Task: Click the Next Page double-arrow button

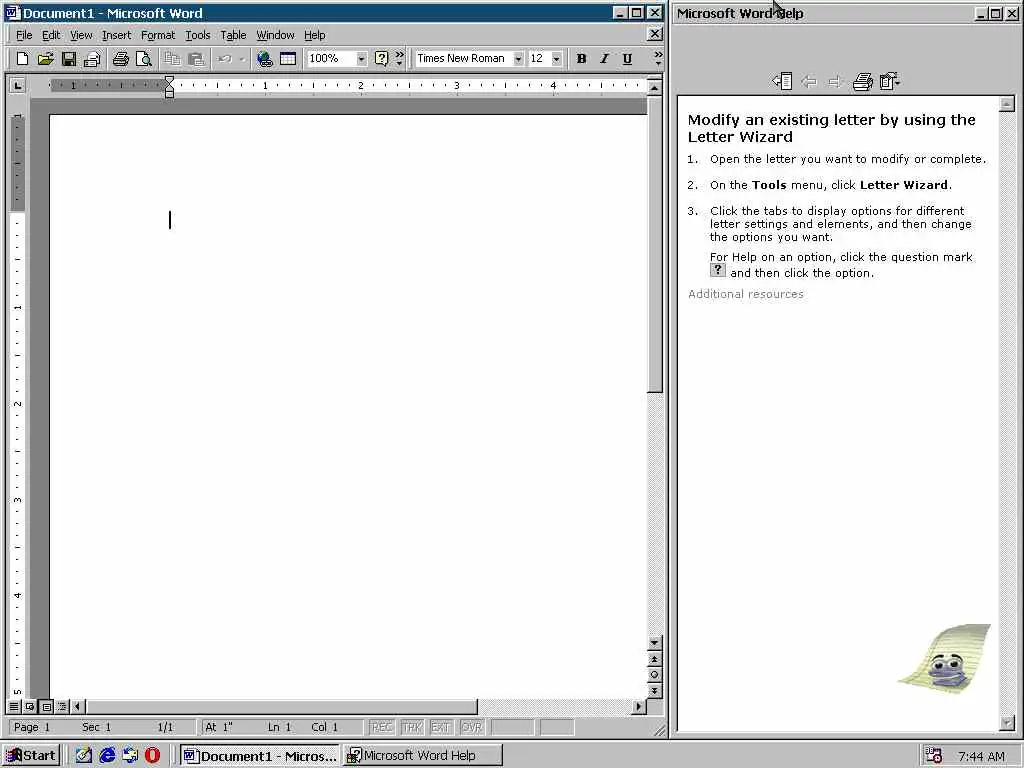Action: [654, 690]
